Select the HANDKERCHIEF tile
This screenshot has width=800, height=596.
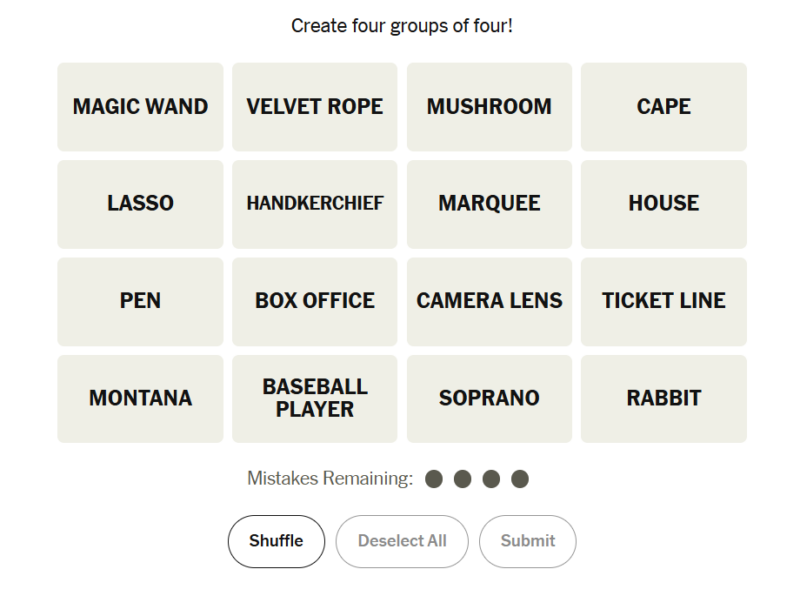[314, 204]
